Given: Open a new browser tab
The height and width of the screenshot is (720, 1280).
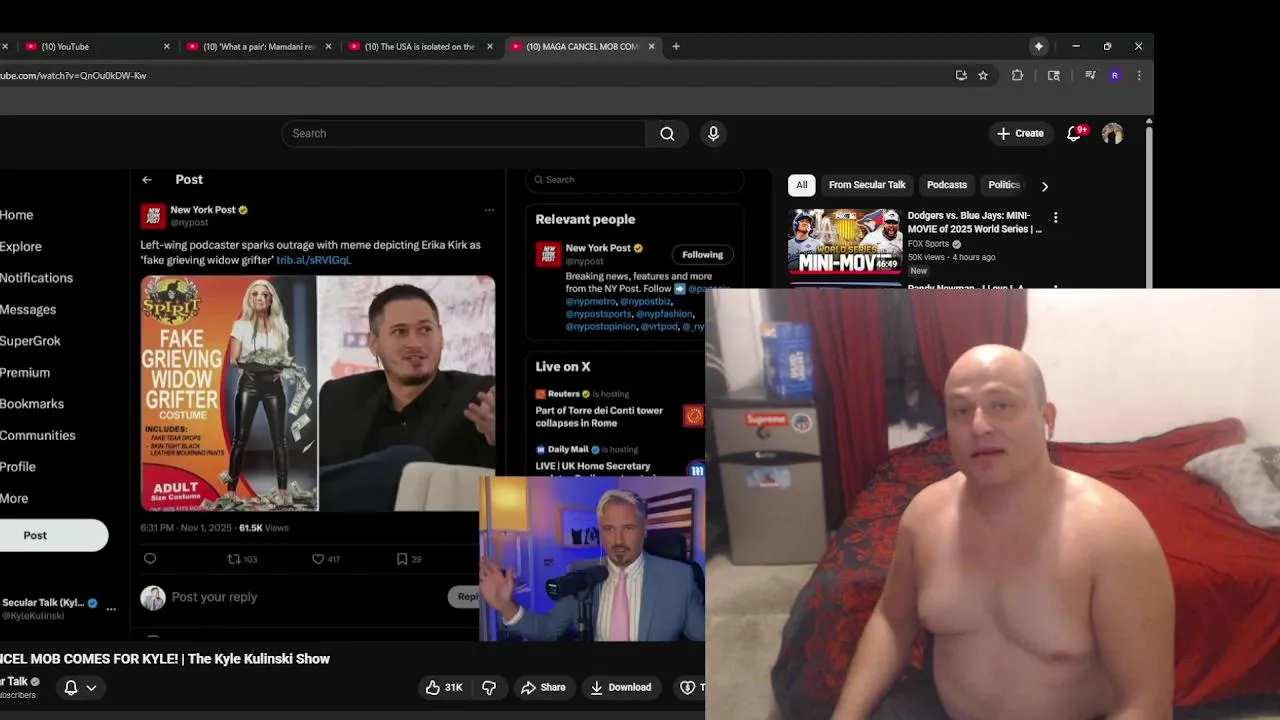Looking at the screenshot, I should 676,46.
